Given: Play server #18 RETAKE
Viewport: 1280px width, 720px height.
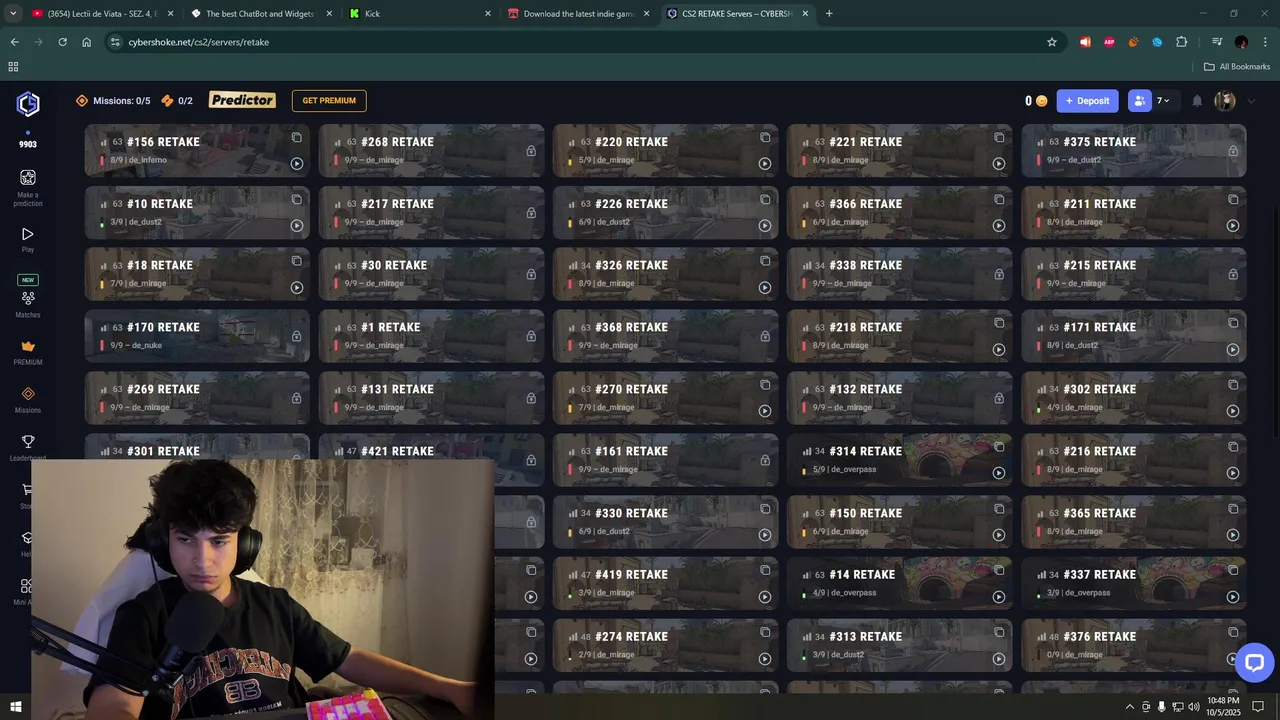Looking at the screenshot, I should coord(297,288).
